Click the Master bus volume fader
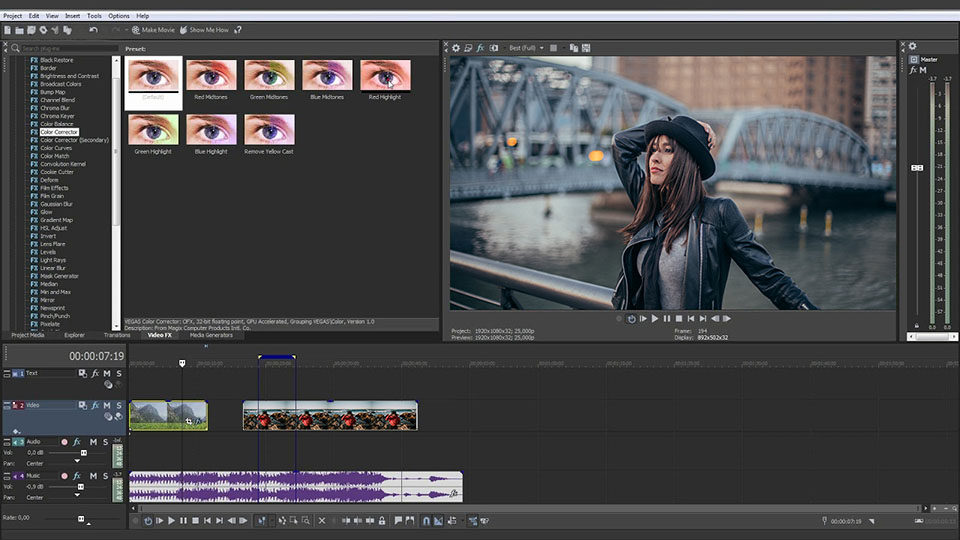 pos(917,168)
